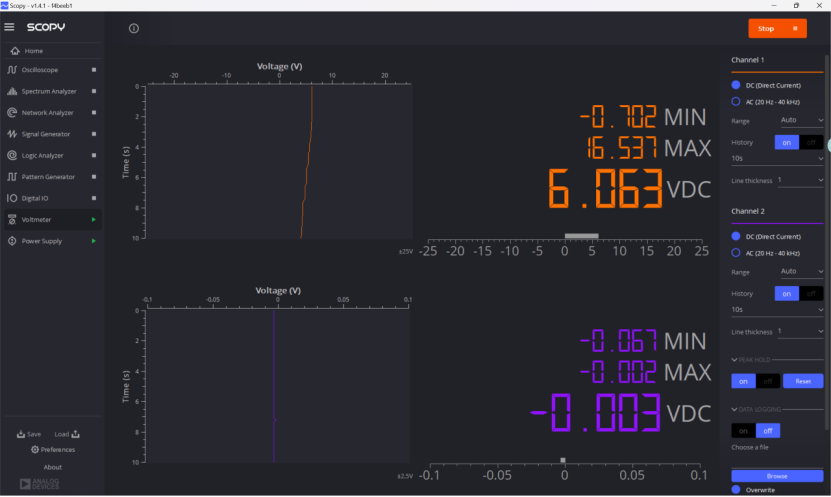The width and height of the screenshot is (831, 497).
Task: Click Channel 1 voltage level bar
Action: pos(581,236)
